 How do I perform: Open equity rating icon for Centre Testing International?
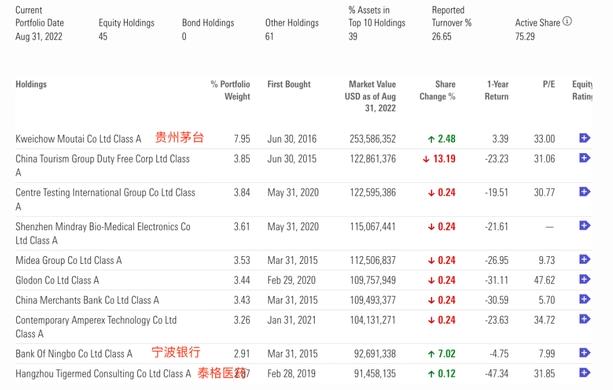point(584,191)
